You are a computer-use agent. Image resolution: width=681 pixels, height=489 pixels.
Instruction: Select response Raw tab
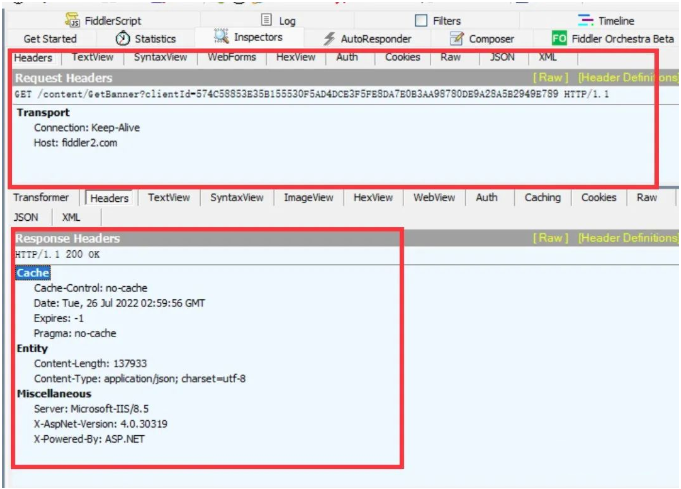coord(647,198)
